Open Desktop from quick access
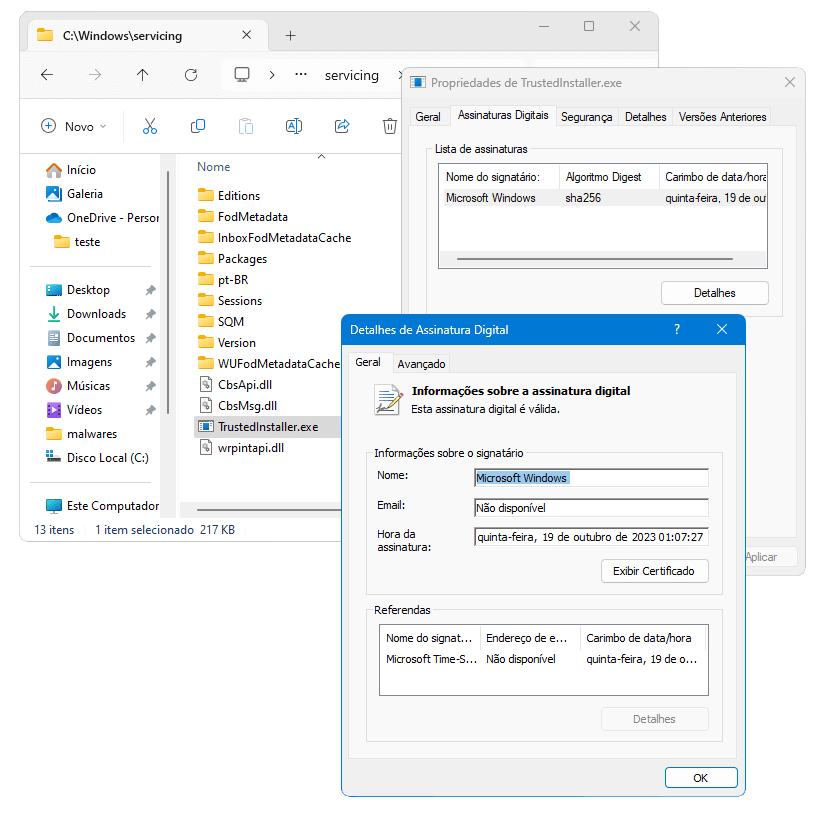Image resolution: width=818 pixels, height=816 pixels. (x=78, y=290)
